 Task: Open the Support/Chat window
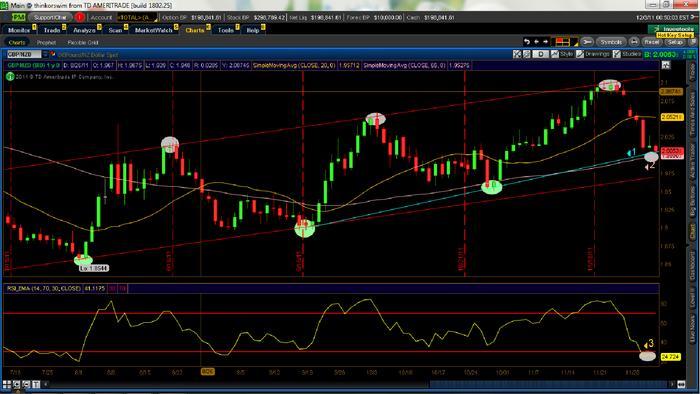(x=50, y=17)
